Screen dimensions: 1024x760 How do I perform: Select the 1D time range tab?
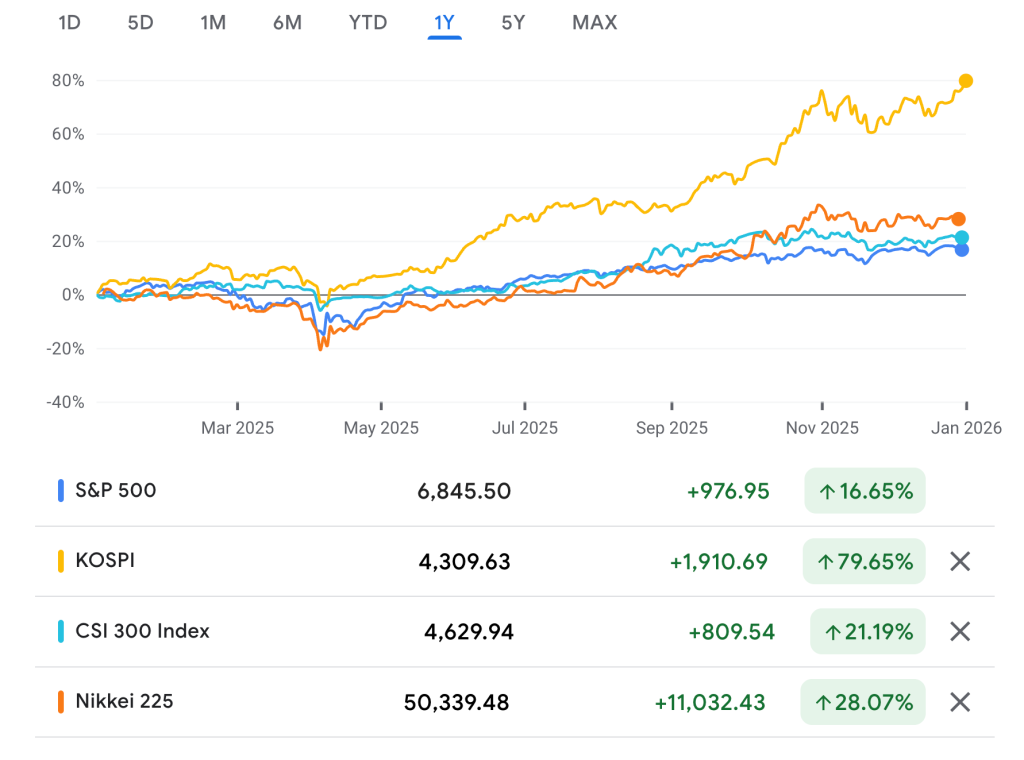point(69,22)
